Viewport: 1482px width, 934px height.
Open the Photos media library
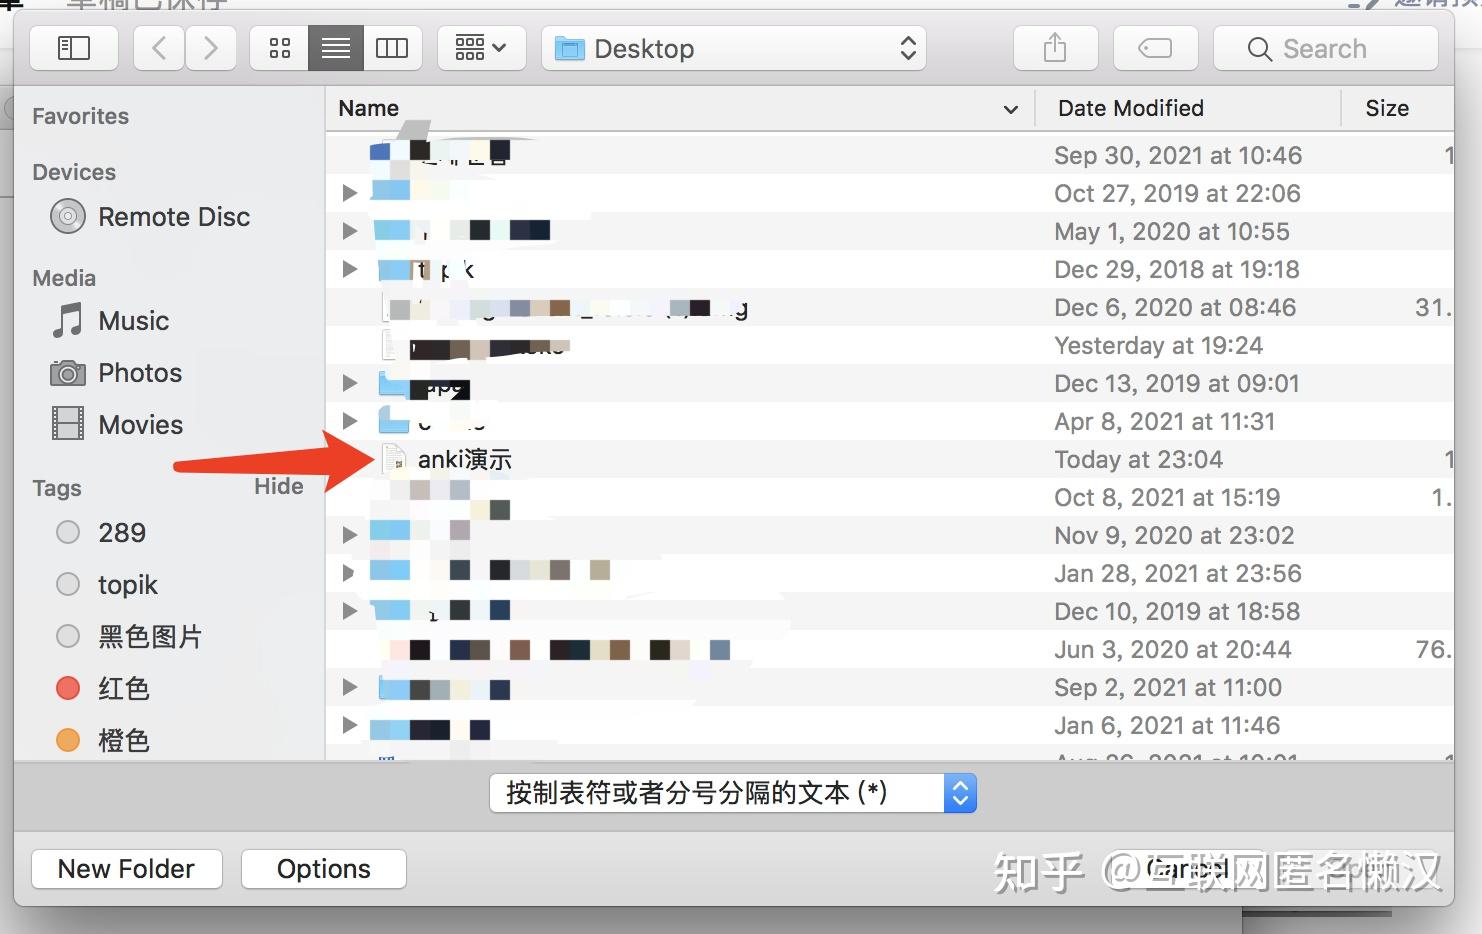click(67, 372)
